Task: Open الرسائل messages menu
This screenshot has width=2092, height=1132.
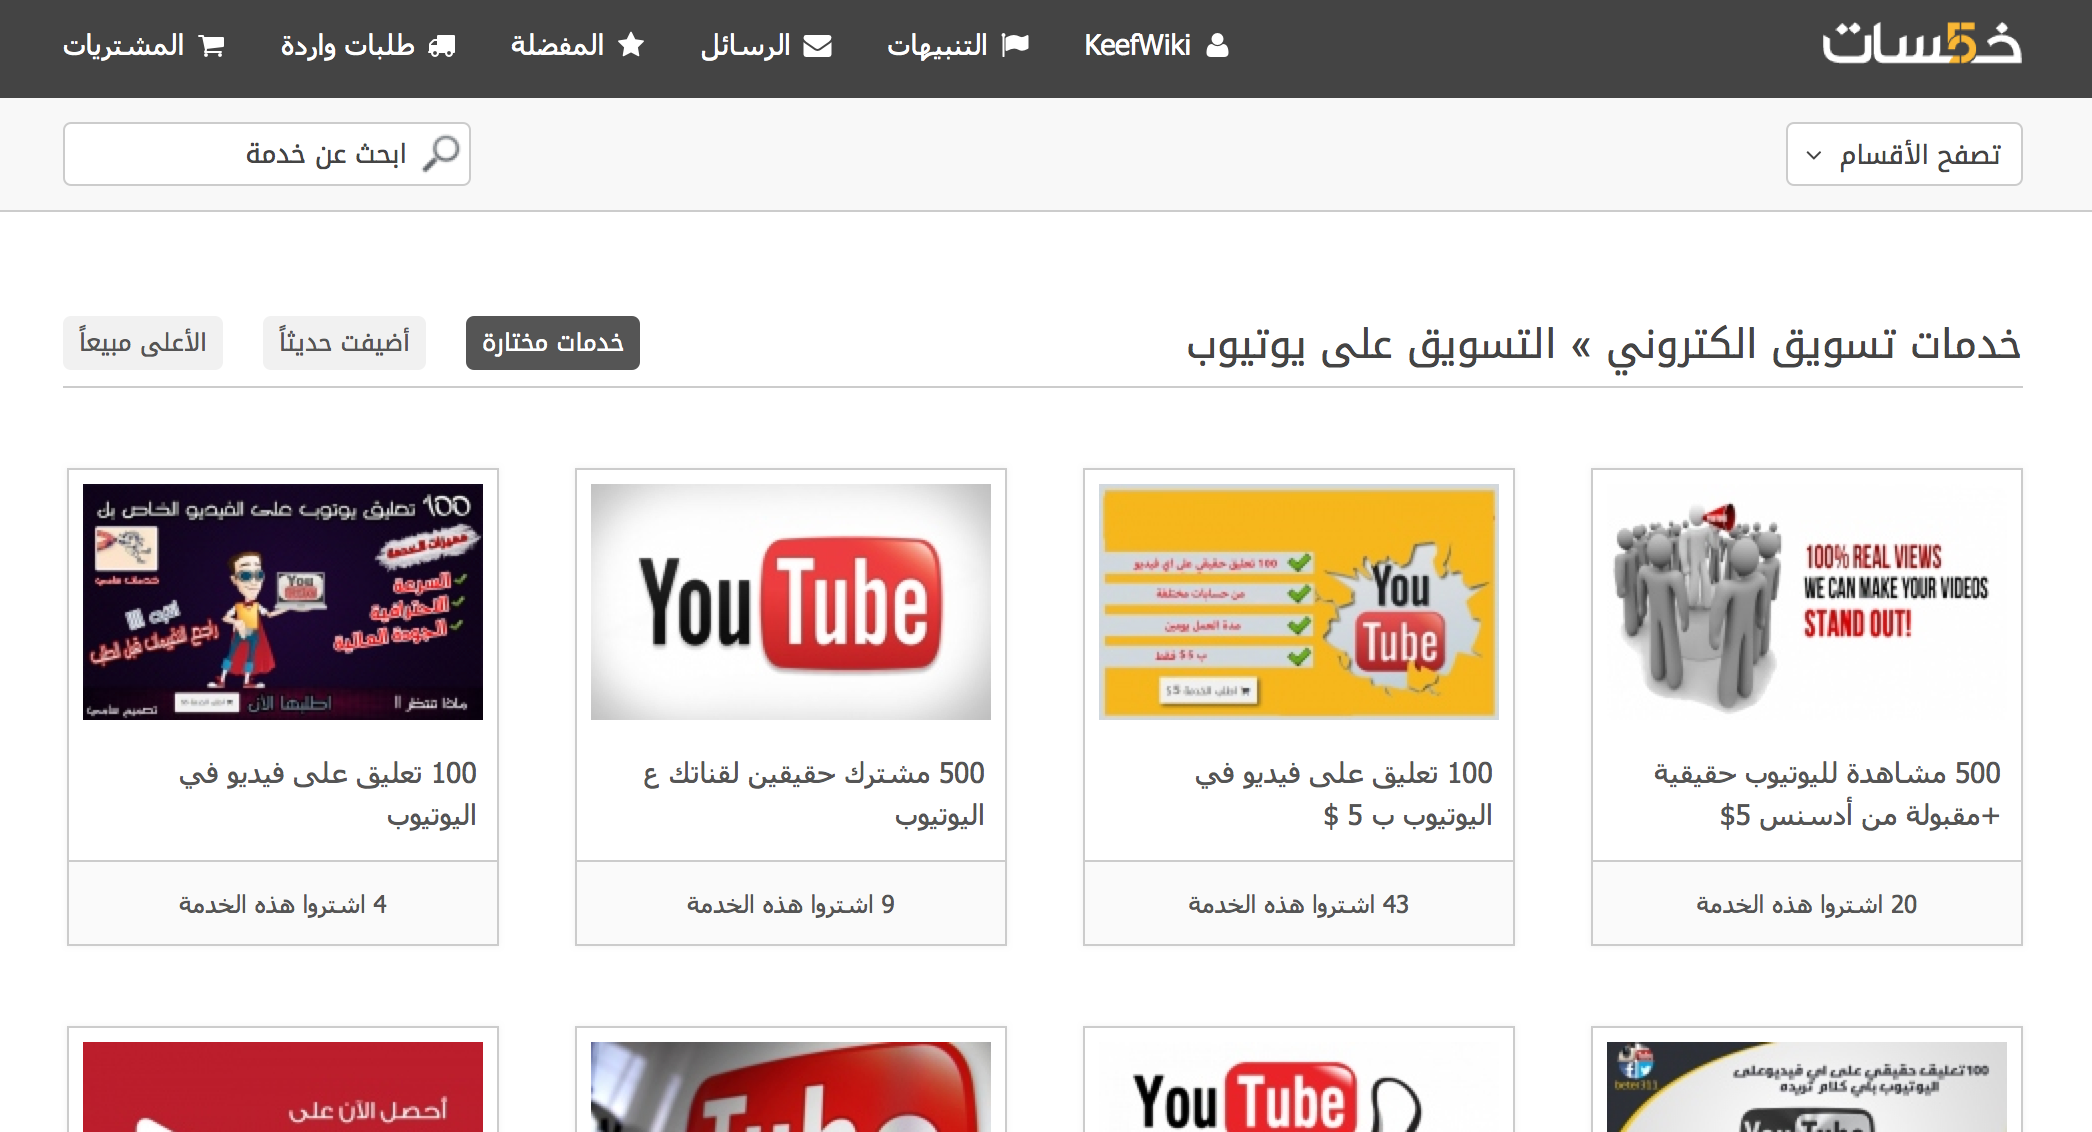Action: (x=766, y=45)
